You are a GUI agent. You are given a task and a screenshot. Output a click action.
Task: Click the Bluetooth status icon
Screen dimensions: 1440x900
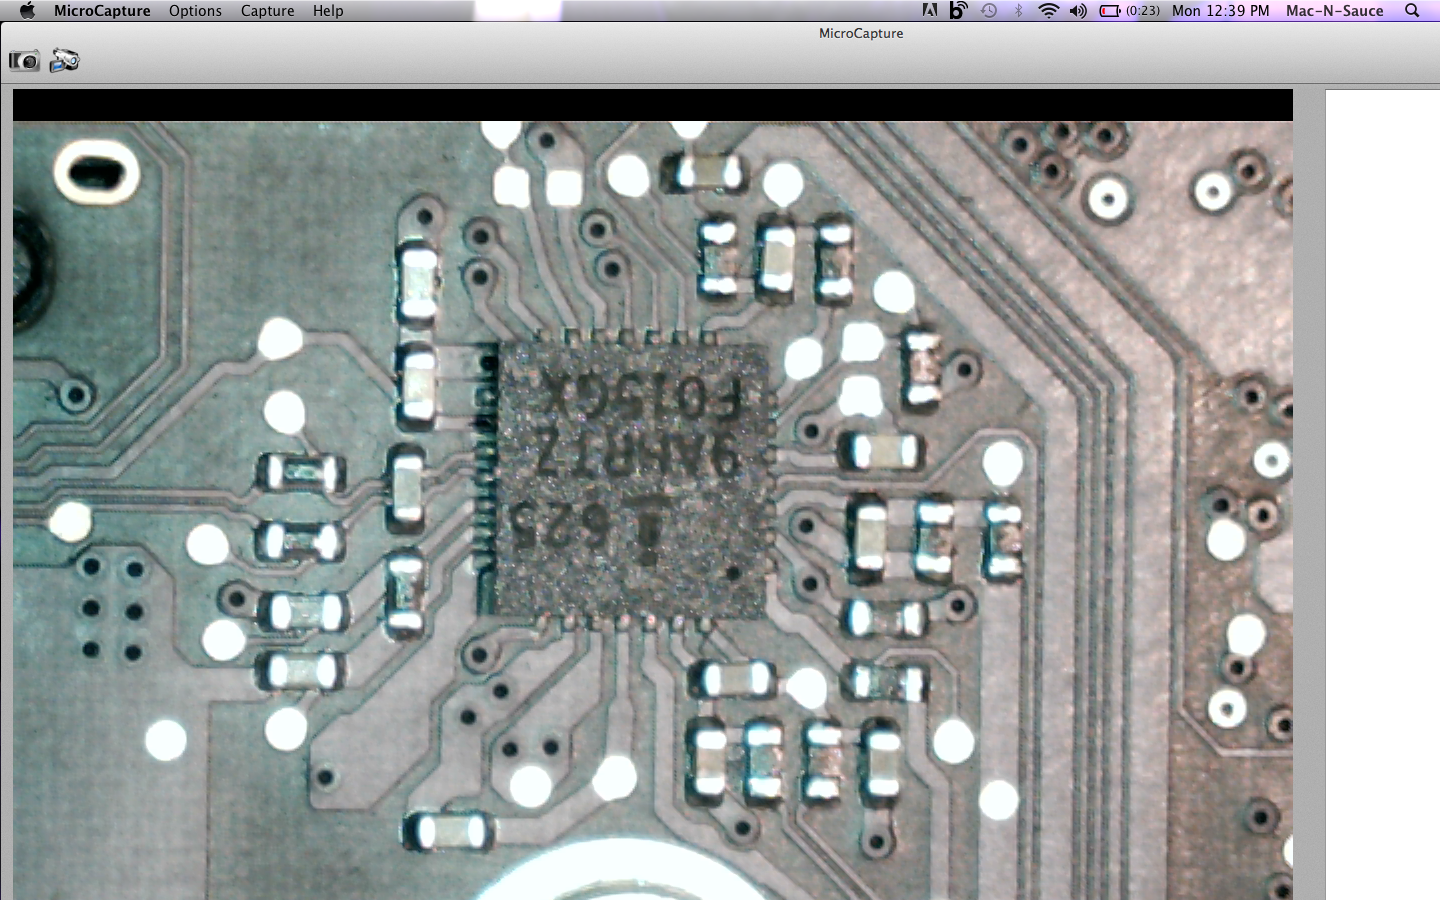click(x=1018, y=10)
